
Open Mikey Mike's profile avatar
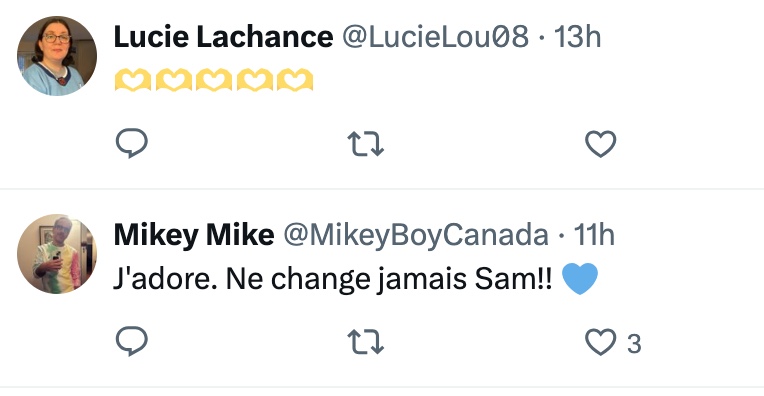(57, 254)
